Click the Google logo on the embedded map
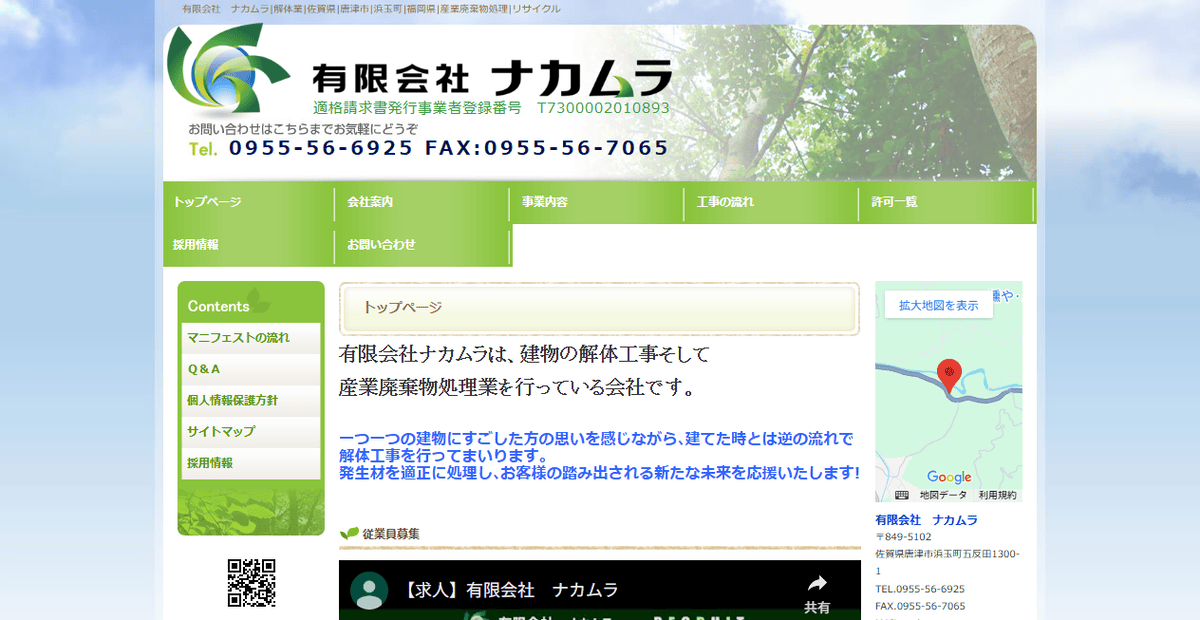The width and height of the screenshot is (1200, 620). [950, 477]
